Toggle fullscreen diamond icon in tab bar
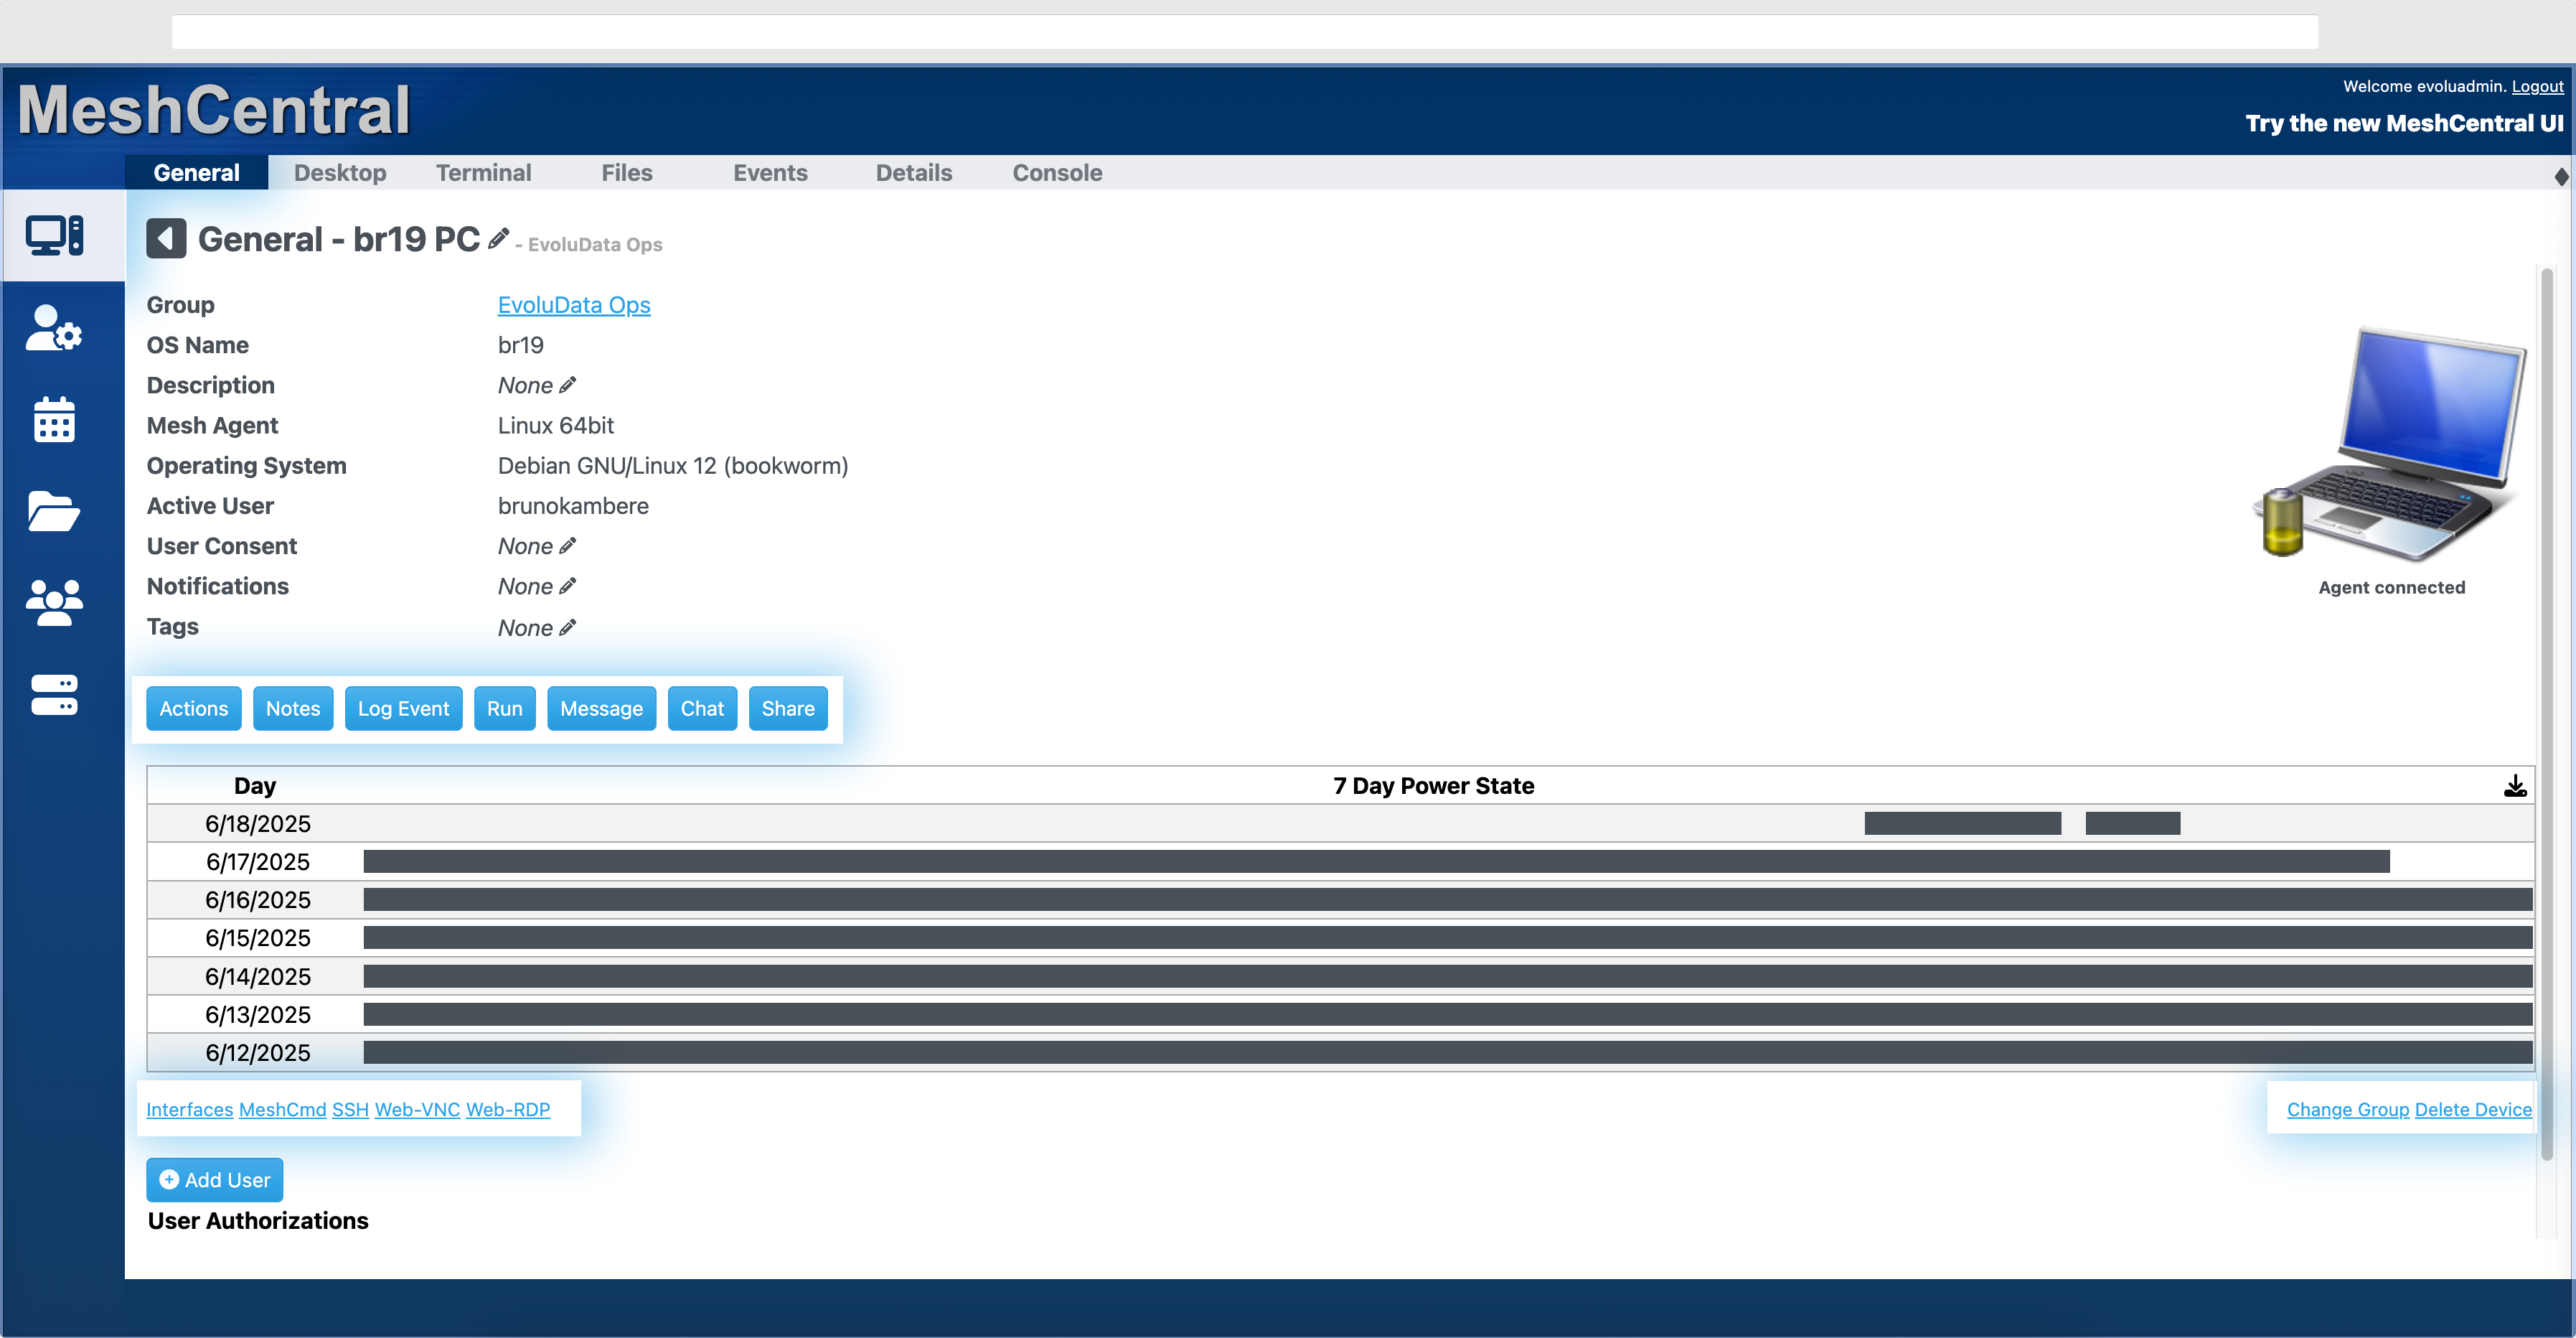Image resolution: width=2576 pixels, height=1338 pixels. click(2561, 176)
